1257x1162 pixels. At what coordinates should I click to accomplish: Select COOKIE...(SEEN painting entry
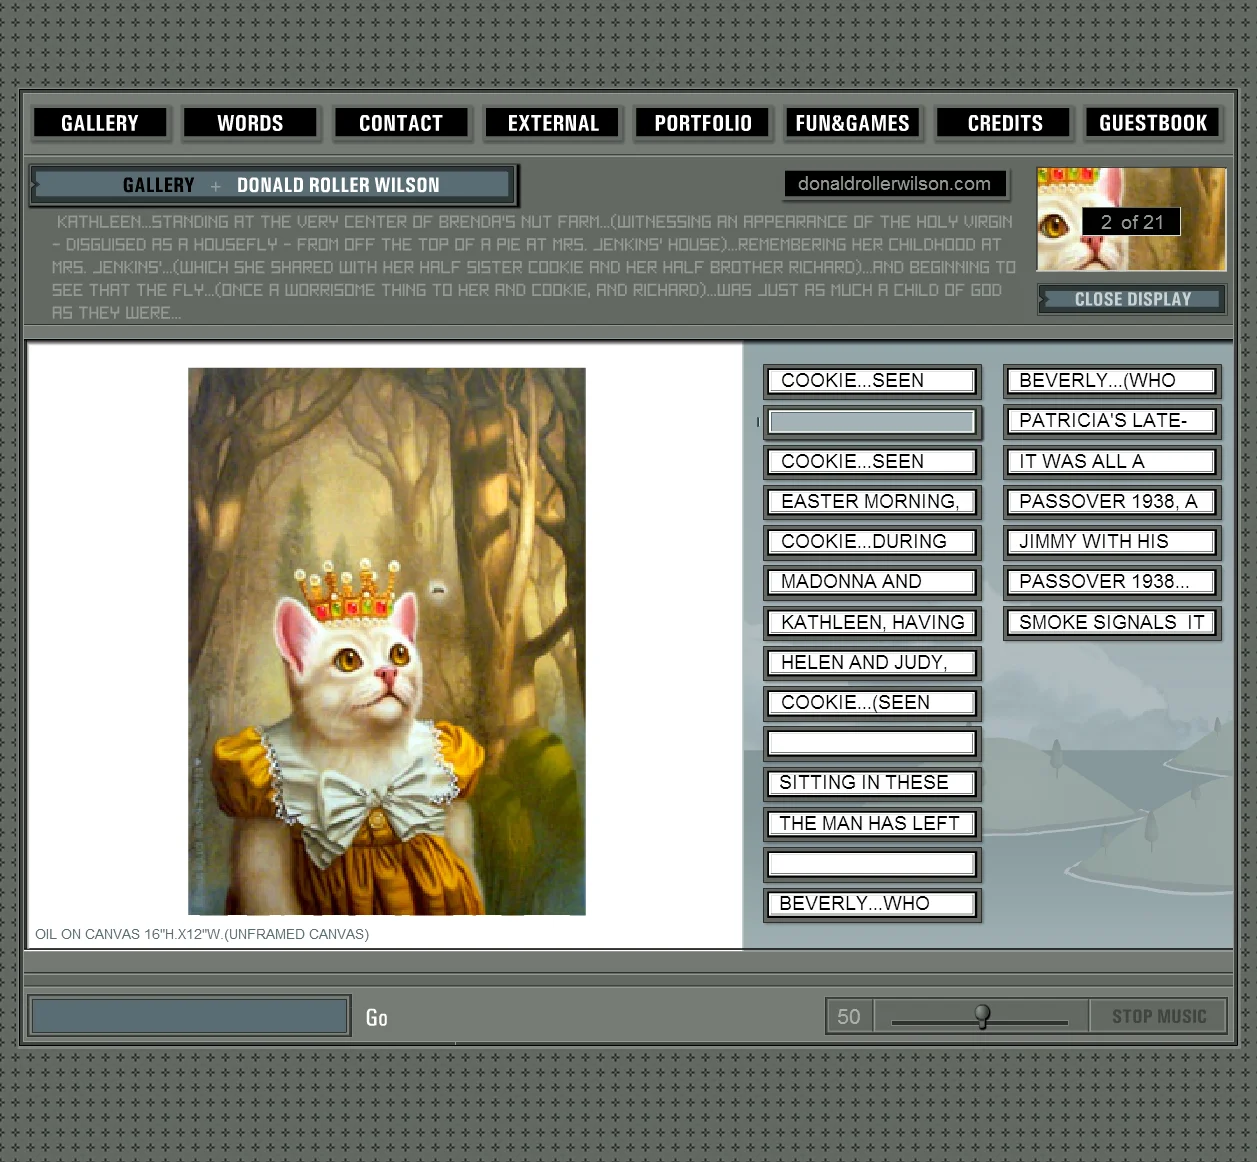tap(871, 702)
